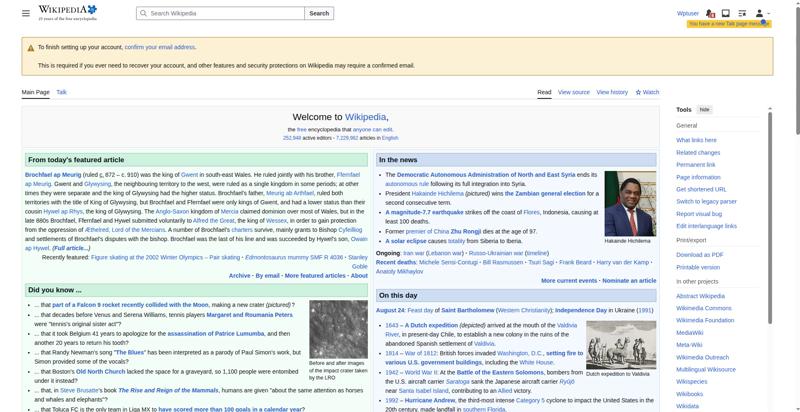This screenshot has height=412, width=800.
Task: Open the alerts notification icon
Action: pos(710,13)
